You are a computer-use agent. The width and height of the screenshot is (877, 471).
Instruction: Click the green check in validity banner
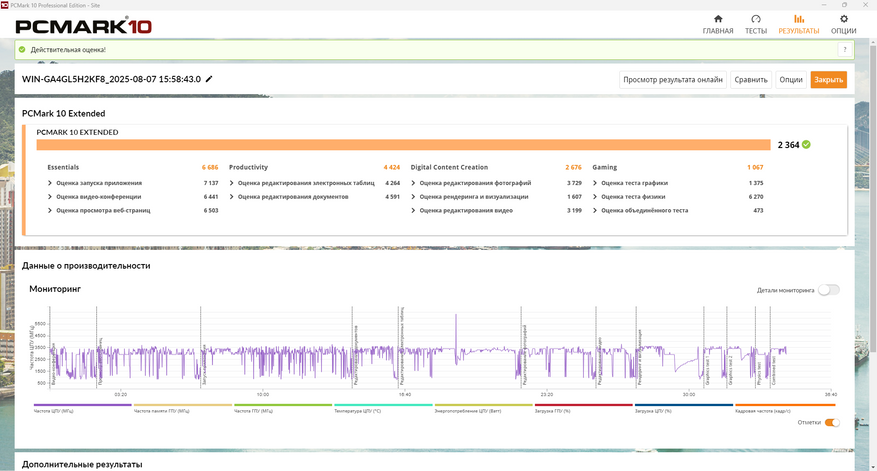click(23, 49)
